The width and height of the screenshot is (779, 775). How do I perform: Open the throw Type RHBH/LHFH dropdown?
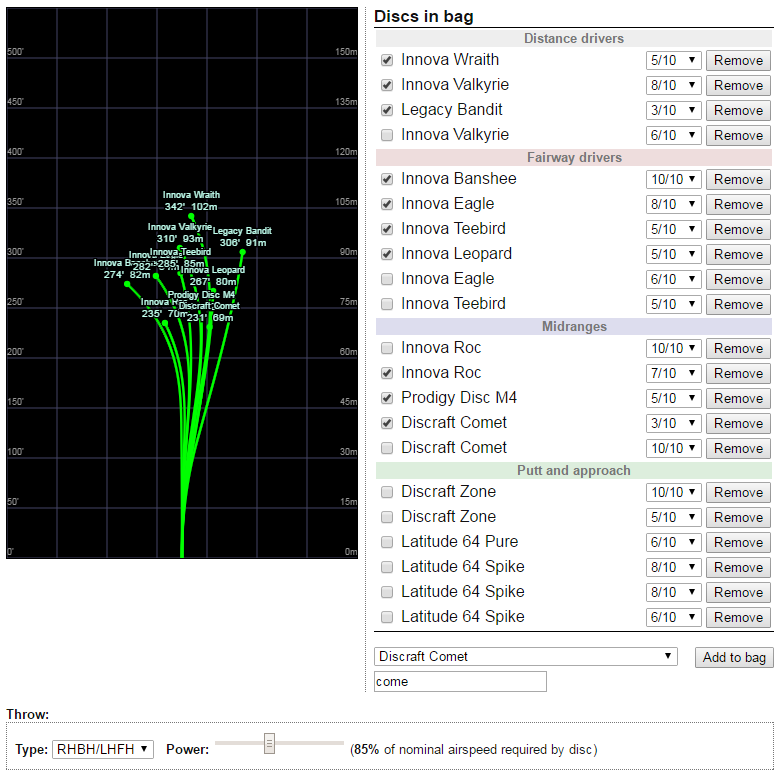pos(103,749)
